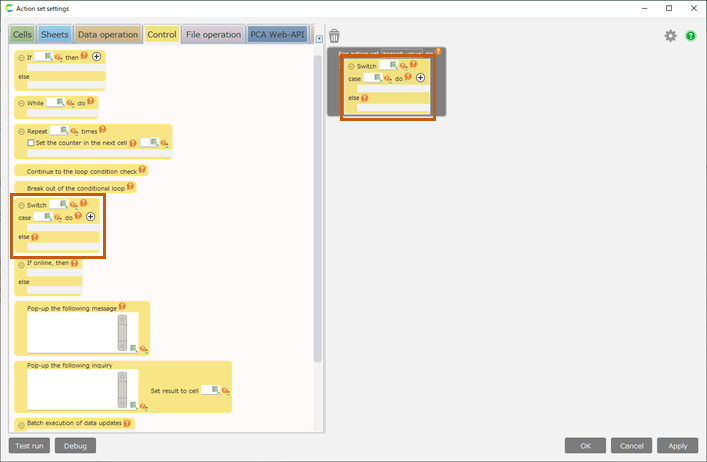The height and width of the screenshot is (462, 707).
Task: Collapse the Repeat block using its minus toggle
Action: (x=21, y=131)
